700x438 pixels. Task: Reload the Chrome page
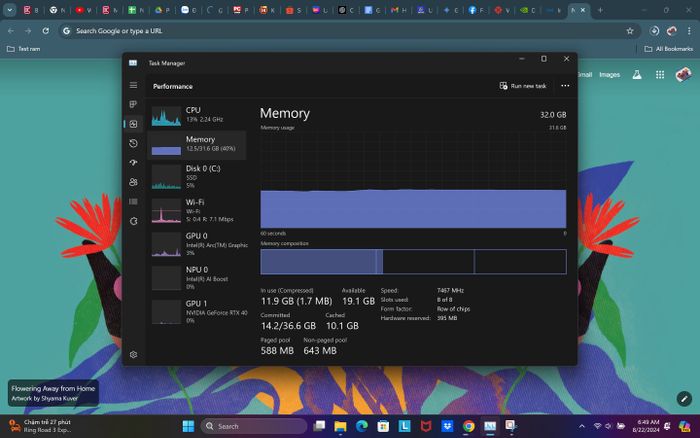pyautogui.click(x=46, y=31)
